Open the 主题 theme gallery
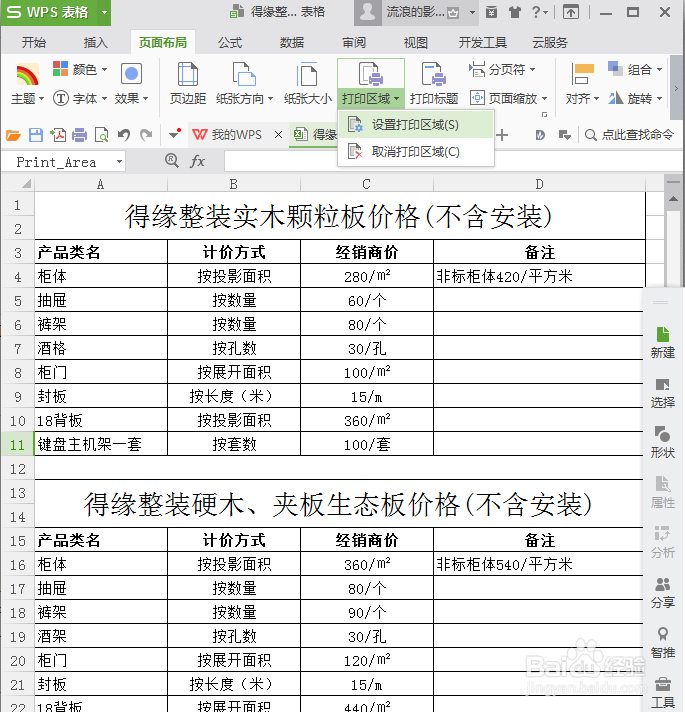 (27, 84)
